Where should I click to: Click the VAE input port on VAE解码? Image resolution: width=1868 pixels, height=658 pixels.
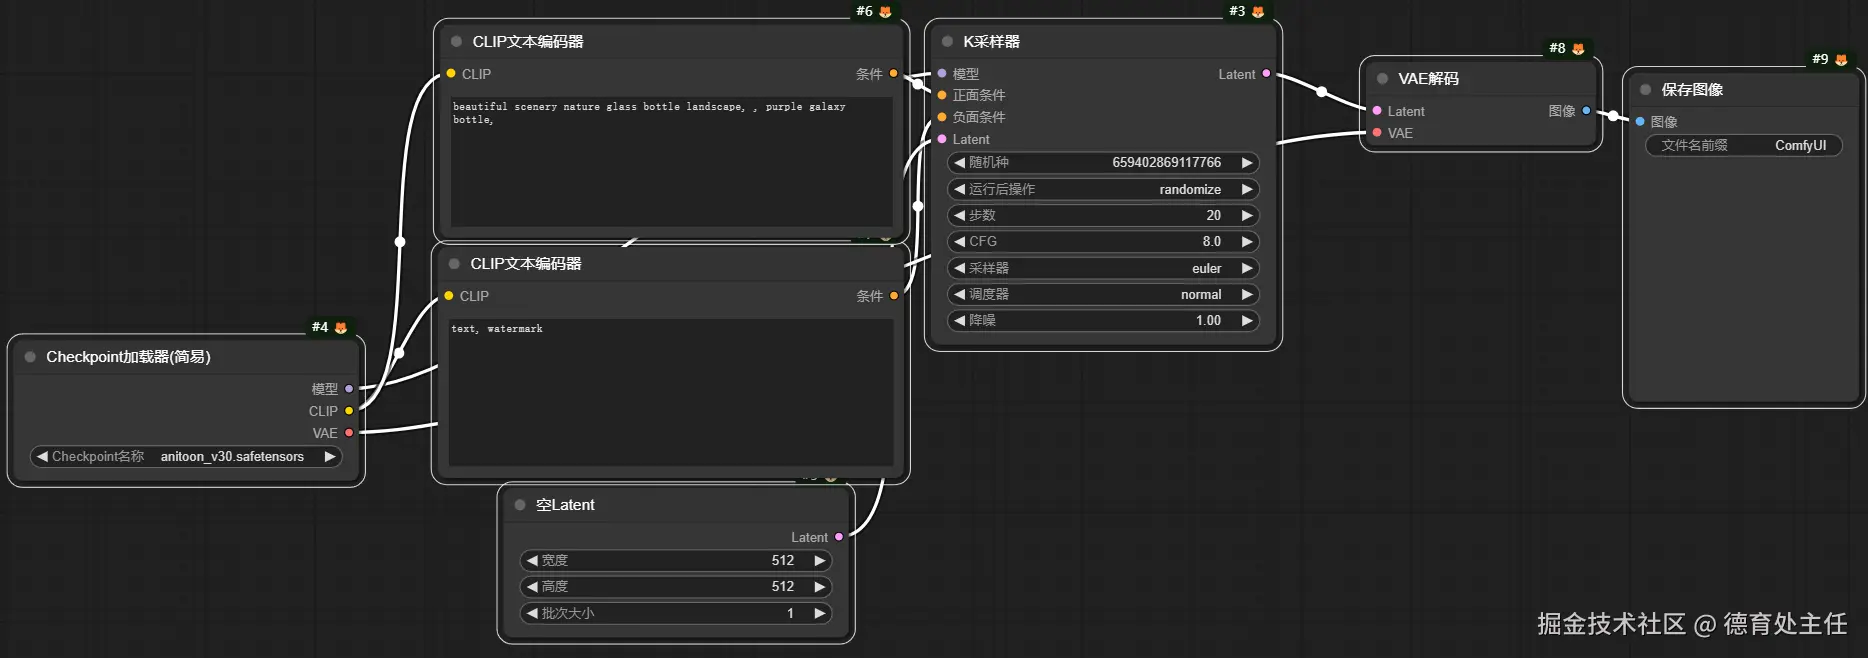1377,133
